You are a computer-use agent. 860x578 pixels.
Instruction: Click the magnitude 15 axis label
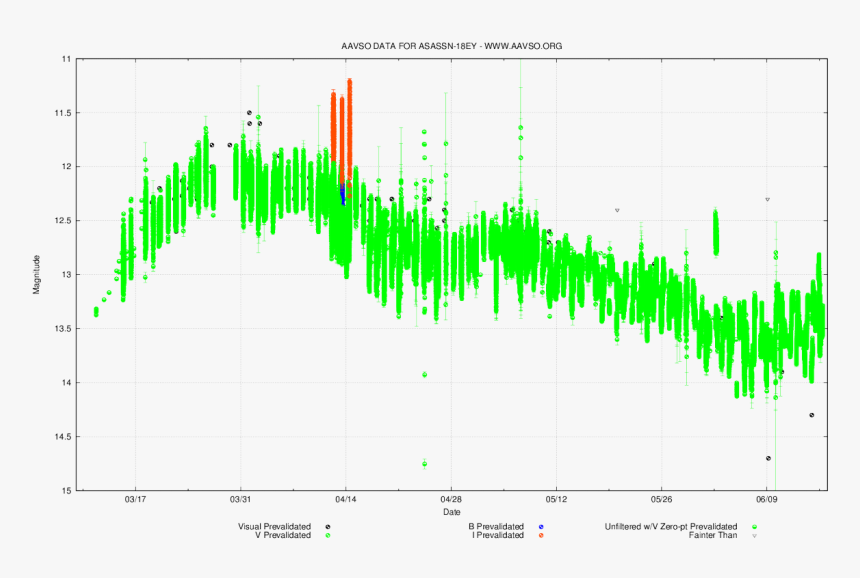66,490
